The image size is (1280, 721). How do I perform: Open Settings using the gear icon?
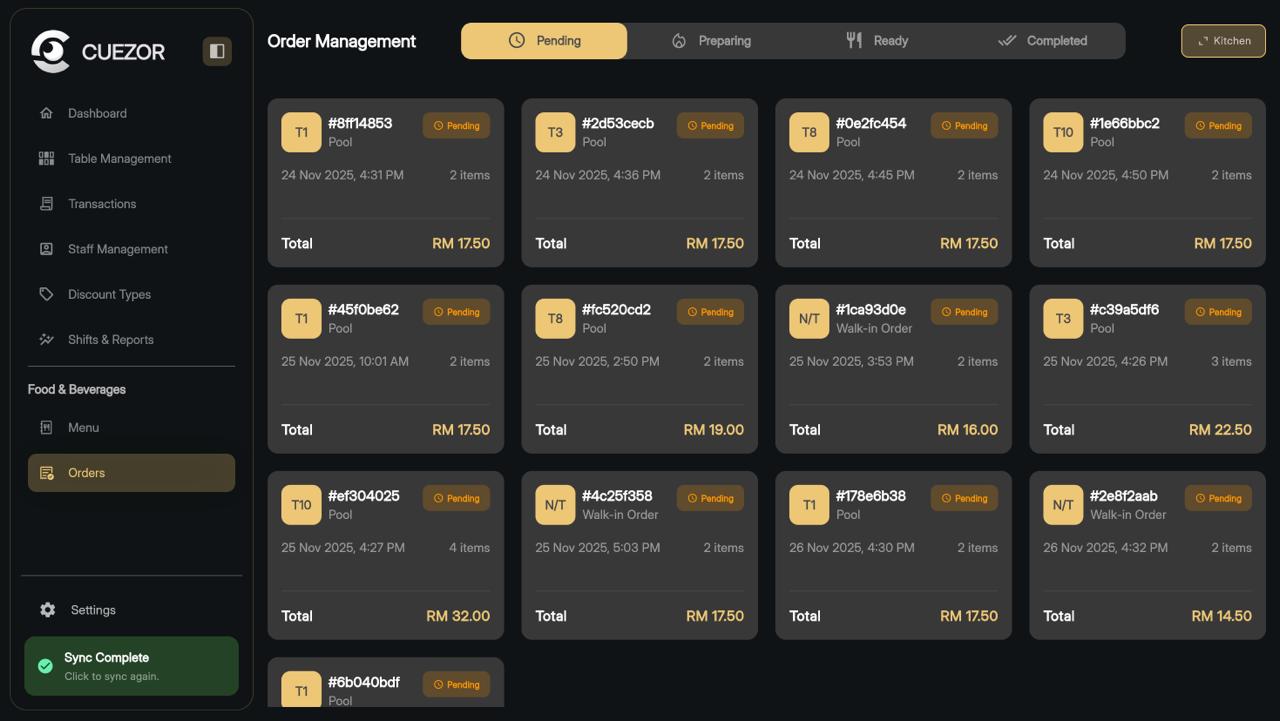pos(46,610)
